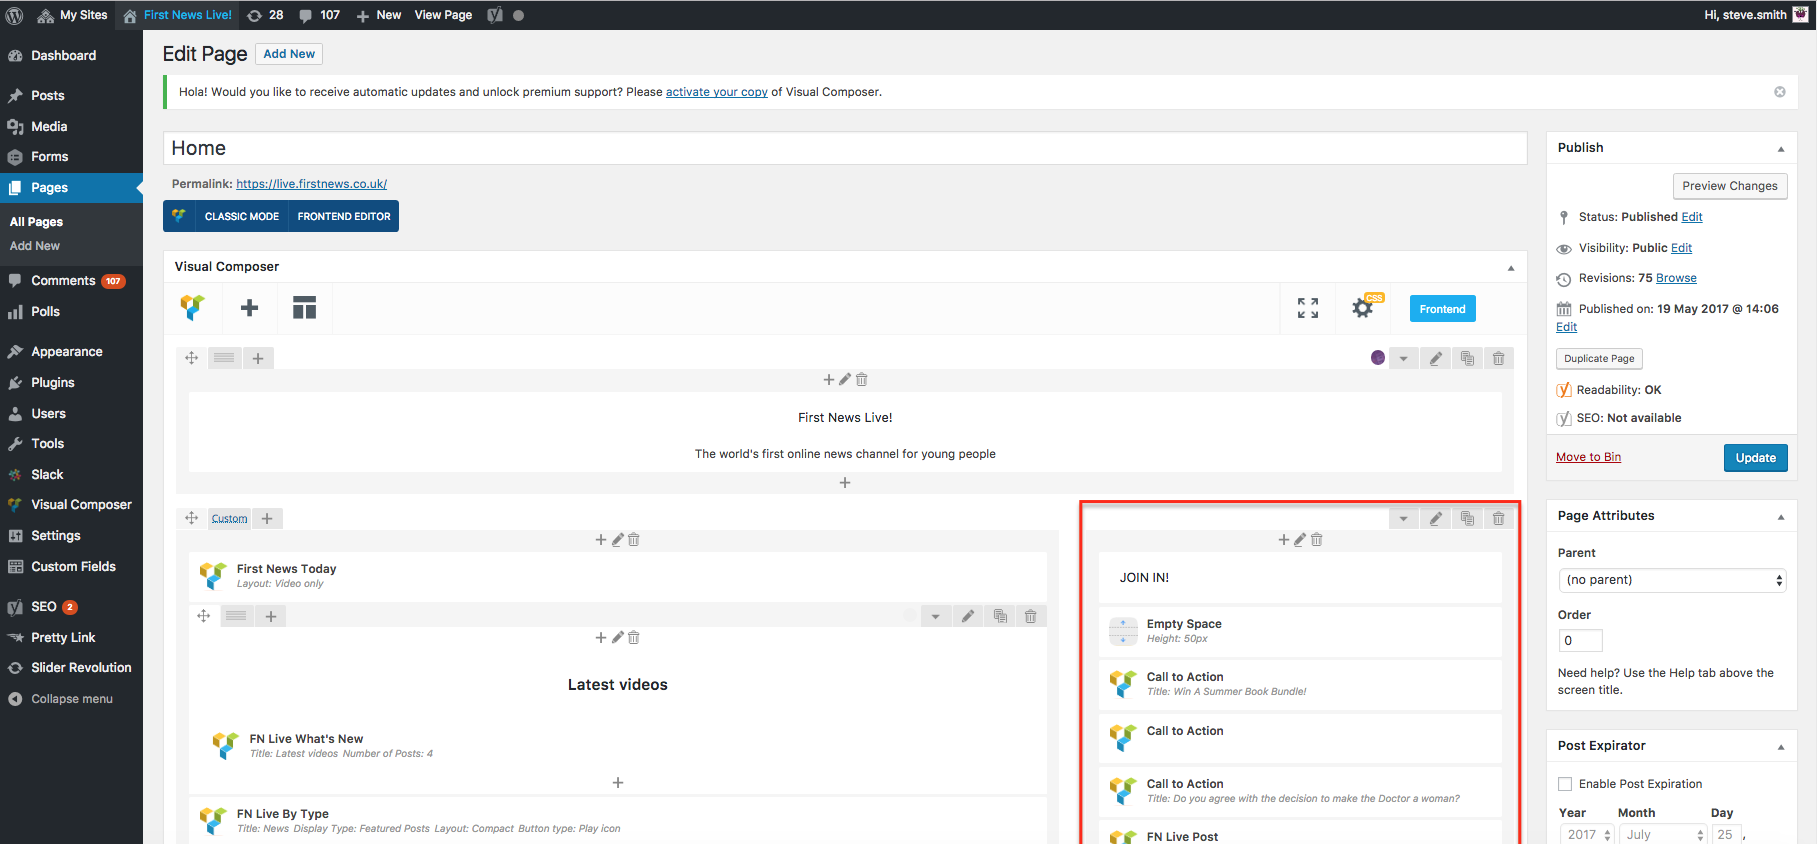Collapse the admin sidebar menu

click(71, 699)
